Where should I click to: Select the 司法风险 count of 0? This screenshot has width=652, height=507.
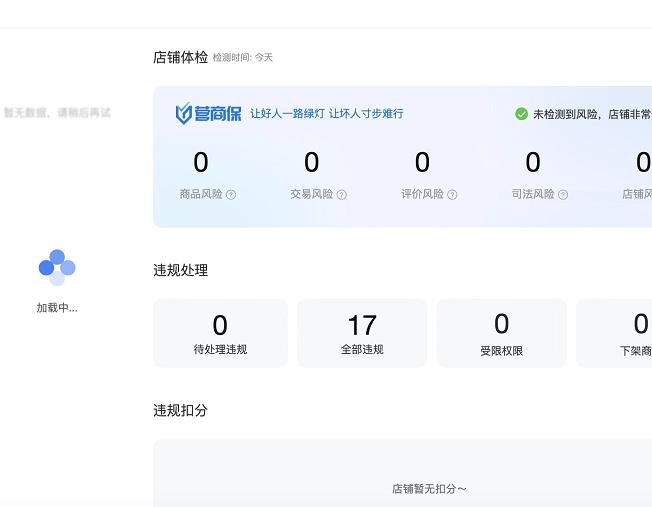(x=533, y=162)
